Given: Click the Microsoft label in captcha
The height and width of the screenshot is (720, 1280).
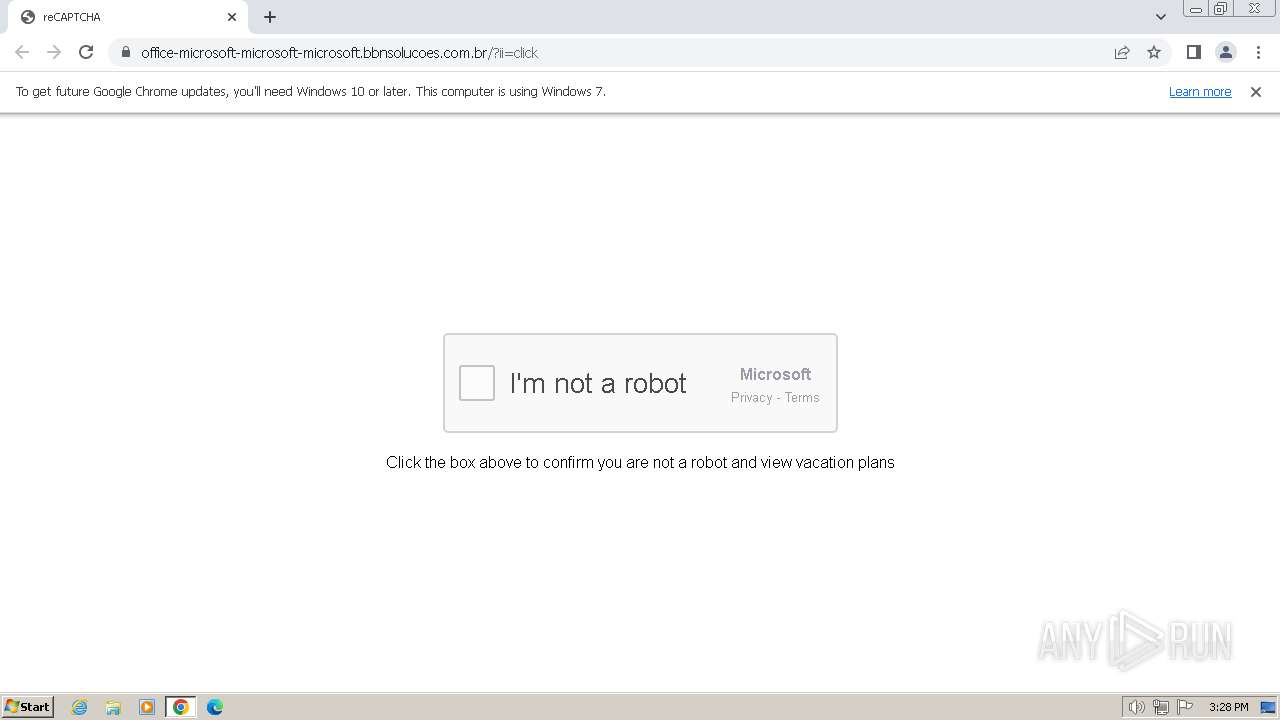Looking at the screenshot, I should coord(775,374).
